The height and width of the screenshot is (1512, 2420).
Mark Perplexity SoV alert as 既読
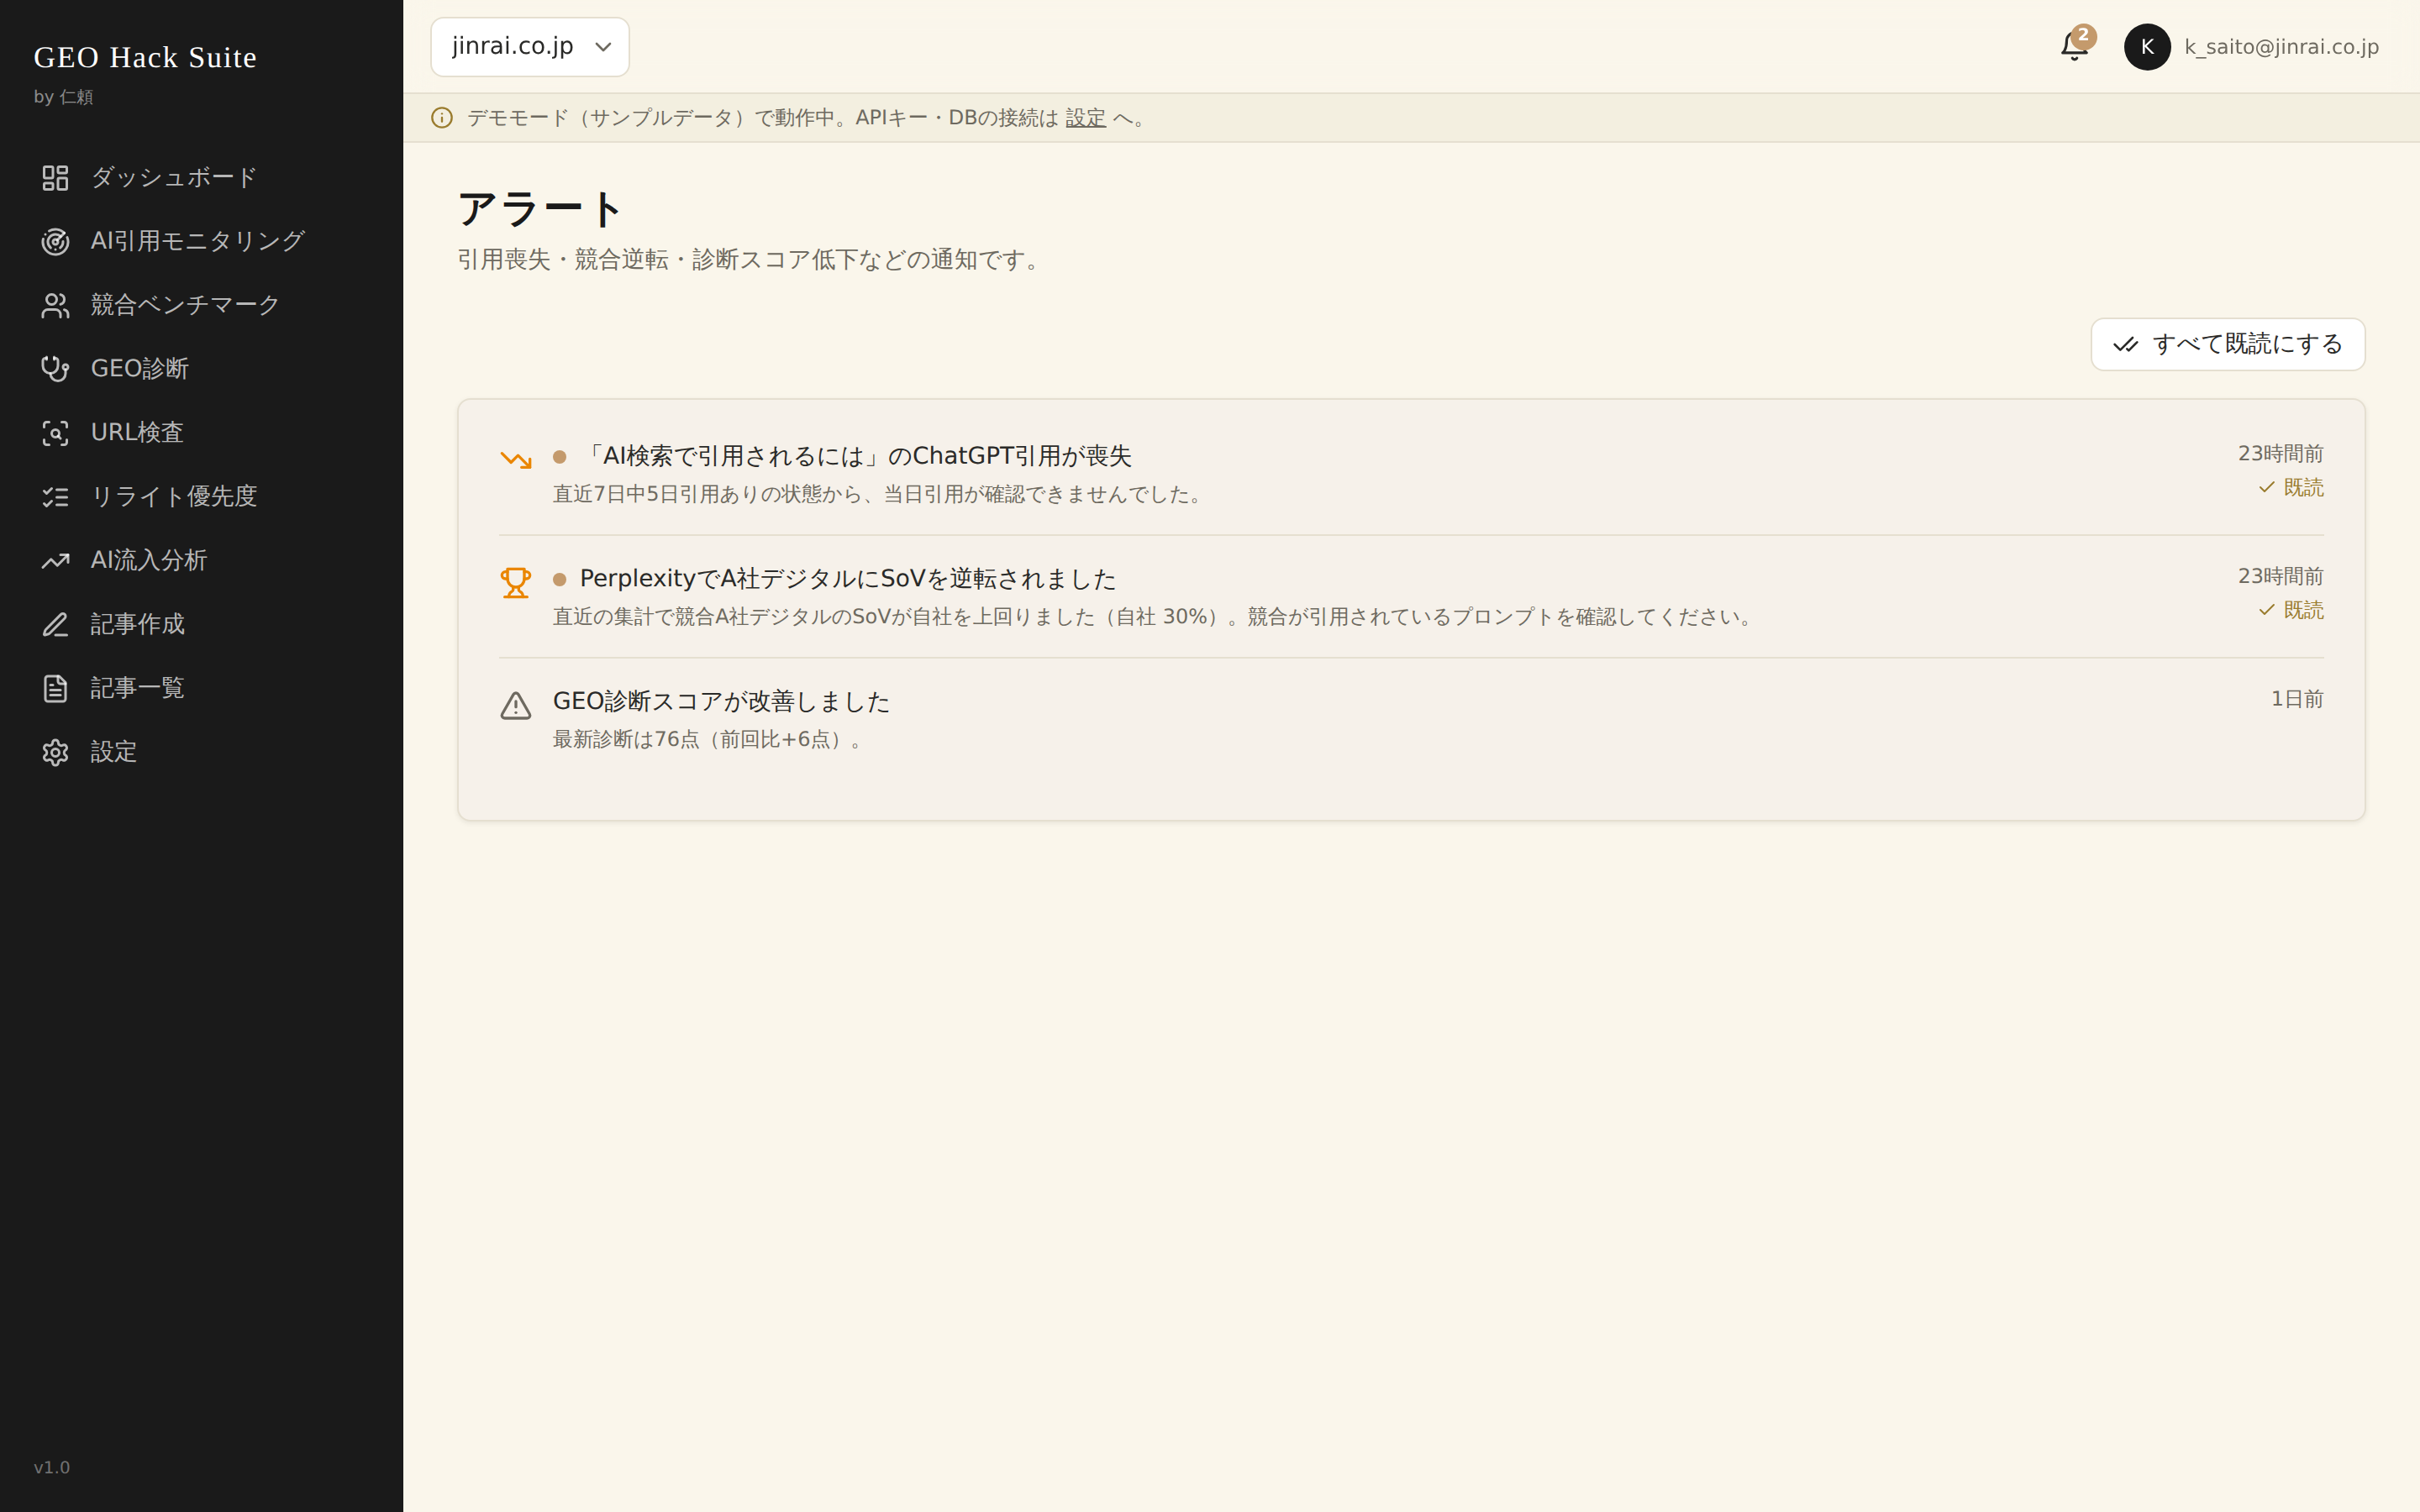pos(2291,610)
